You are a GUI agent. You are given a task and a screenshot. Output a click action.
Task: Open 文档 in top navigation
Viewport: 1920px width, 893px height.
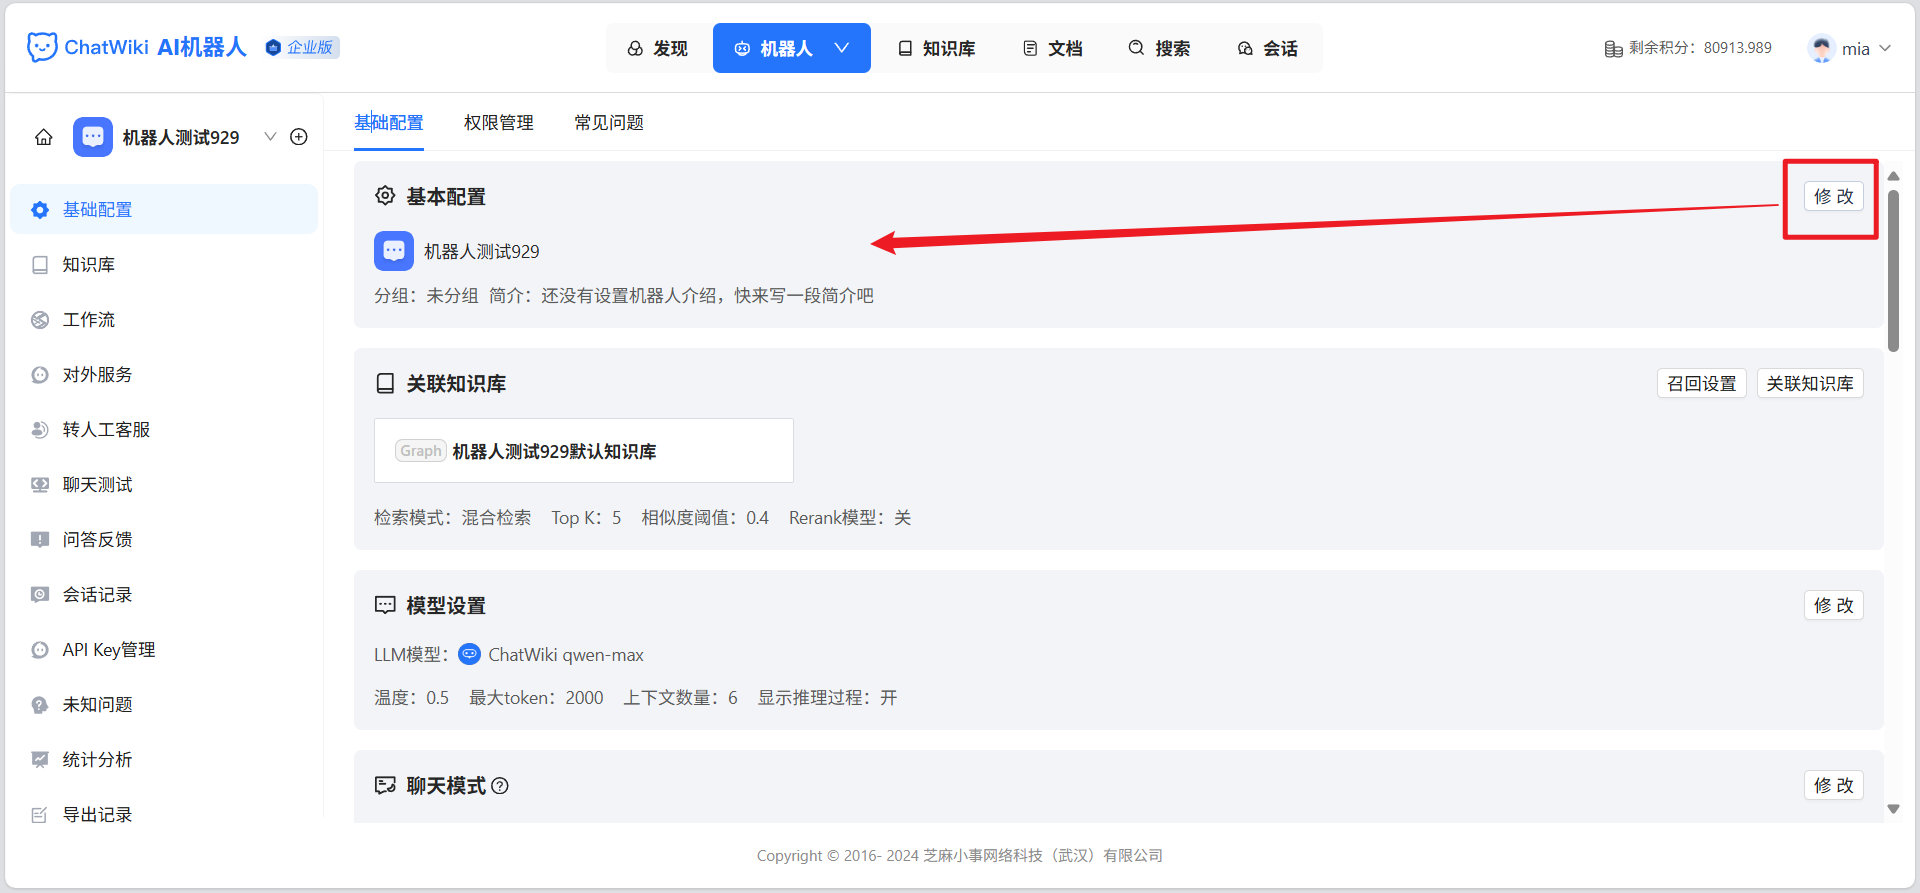tap(1053, 48)
